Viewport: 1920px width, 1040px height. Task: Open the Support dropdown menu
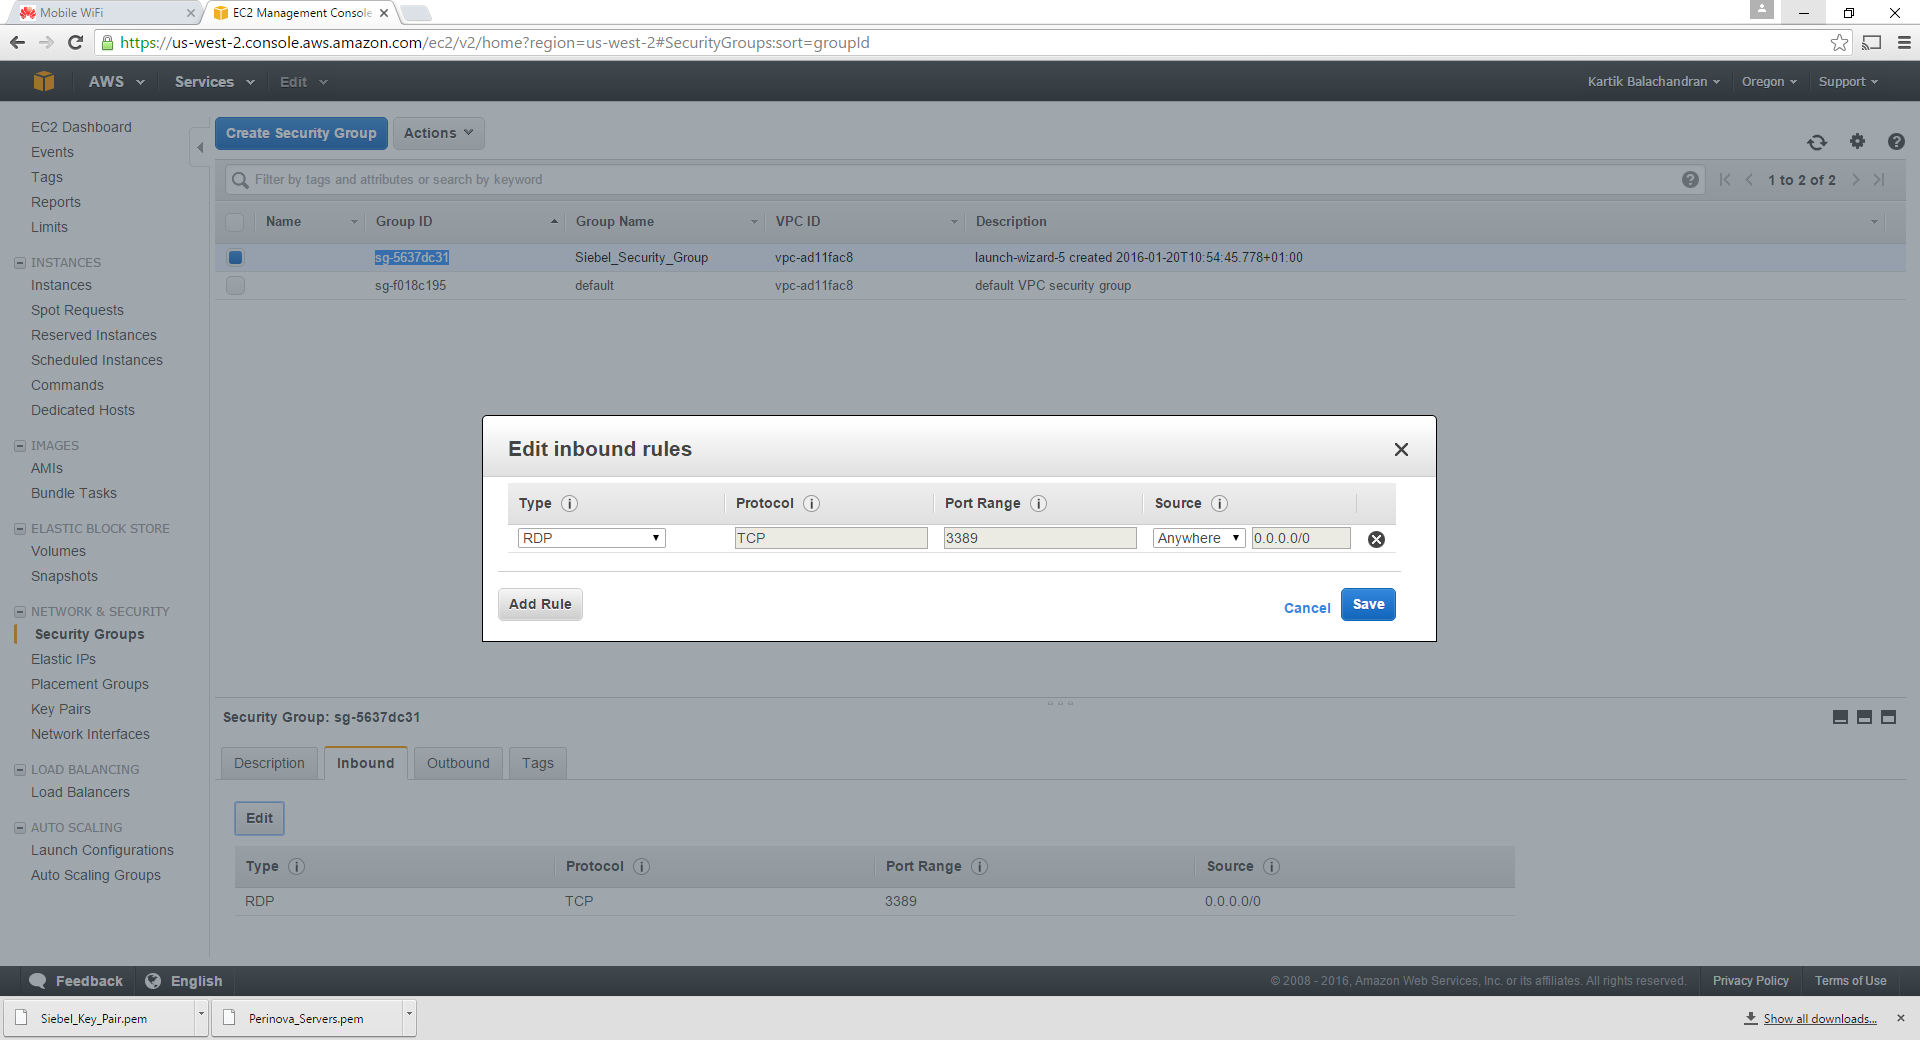click(1848, 82)
